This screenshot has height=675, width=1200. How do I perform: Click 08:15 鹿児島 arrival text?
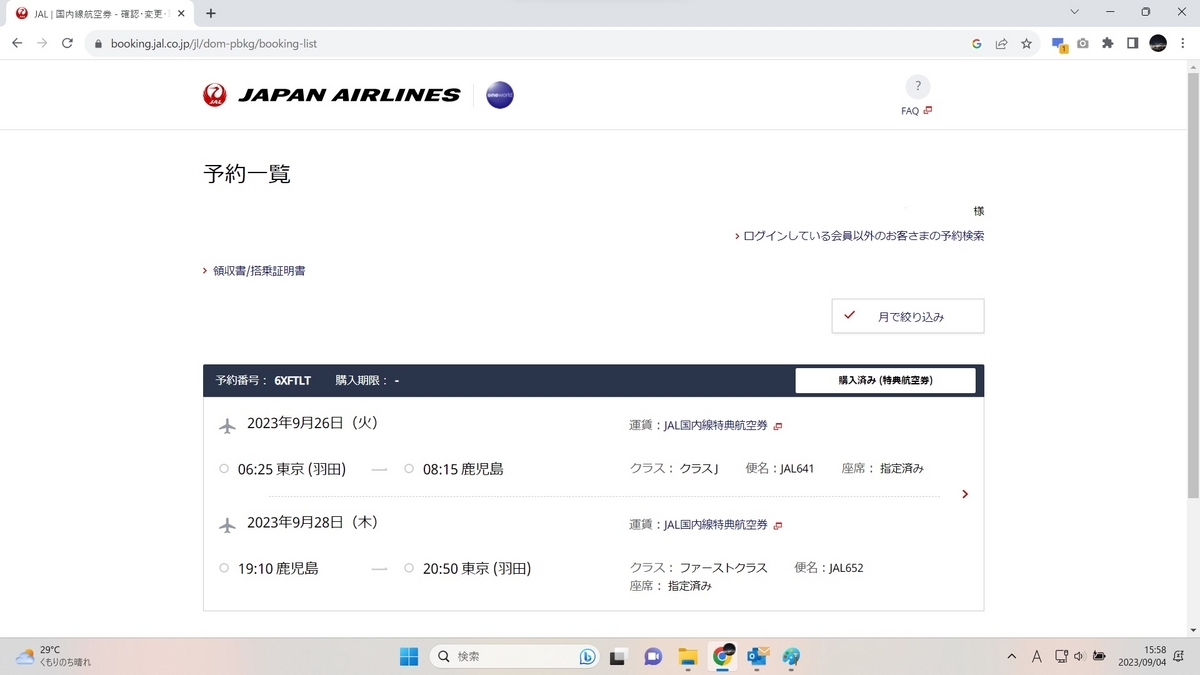[463, 469]
